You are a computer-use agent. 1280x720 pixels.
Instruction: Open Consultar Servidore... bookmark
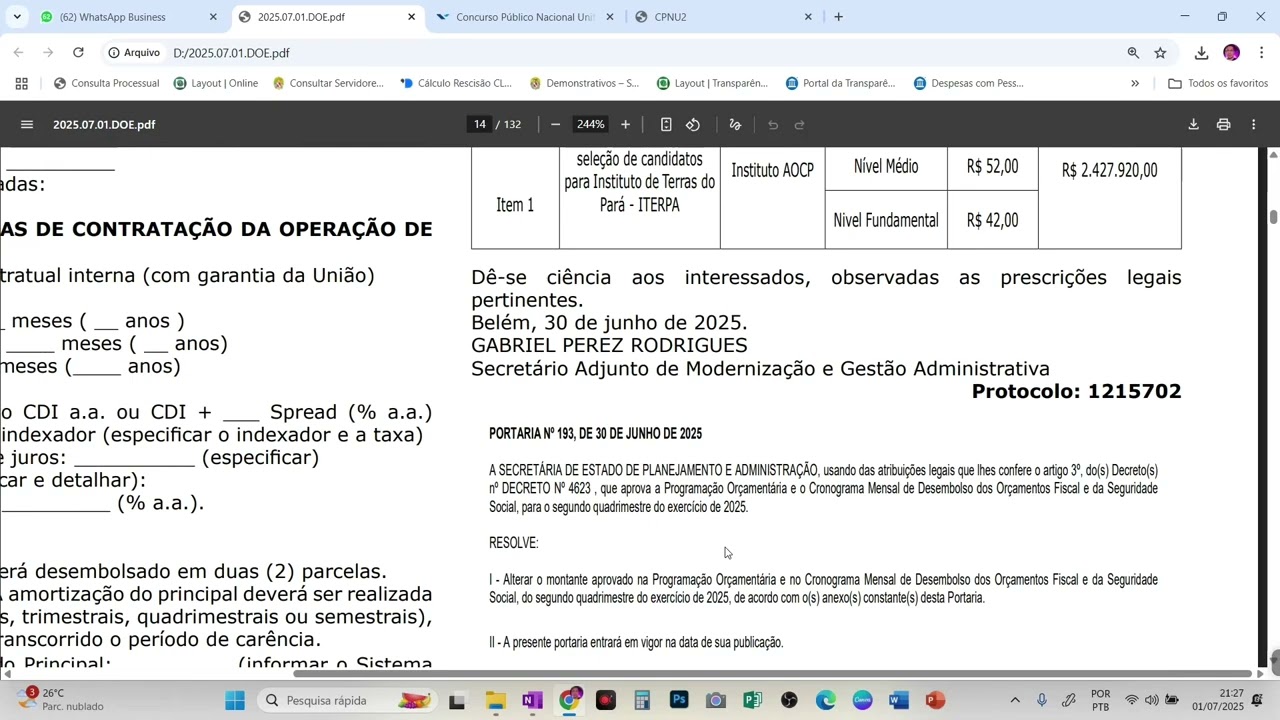coord(328,83)
